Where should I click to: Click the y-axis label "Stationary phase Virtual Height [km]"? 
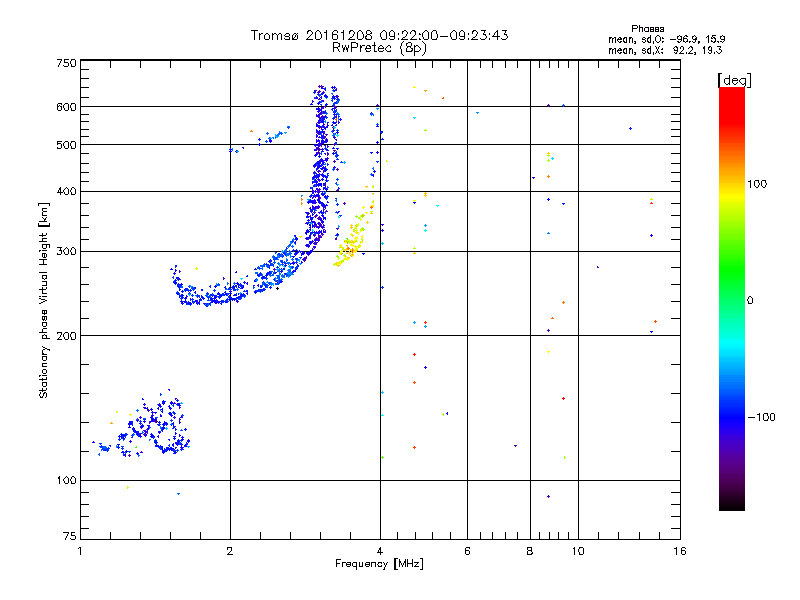[43, 301]
